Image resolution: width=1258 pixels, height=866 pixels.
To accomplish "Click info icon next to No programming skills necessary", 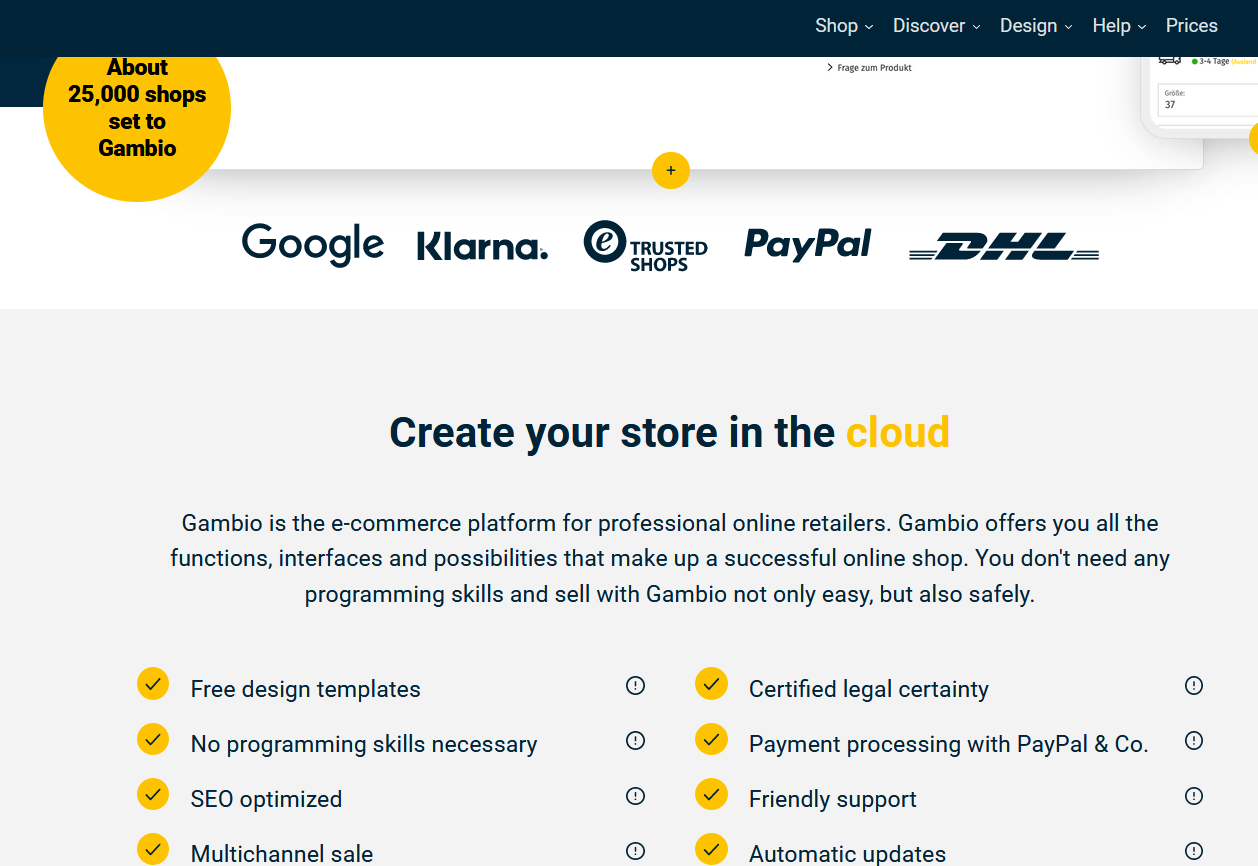I will (x=635, y=741).
